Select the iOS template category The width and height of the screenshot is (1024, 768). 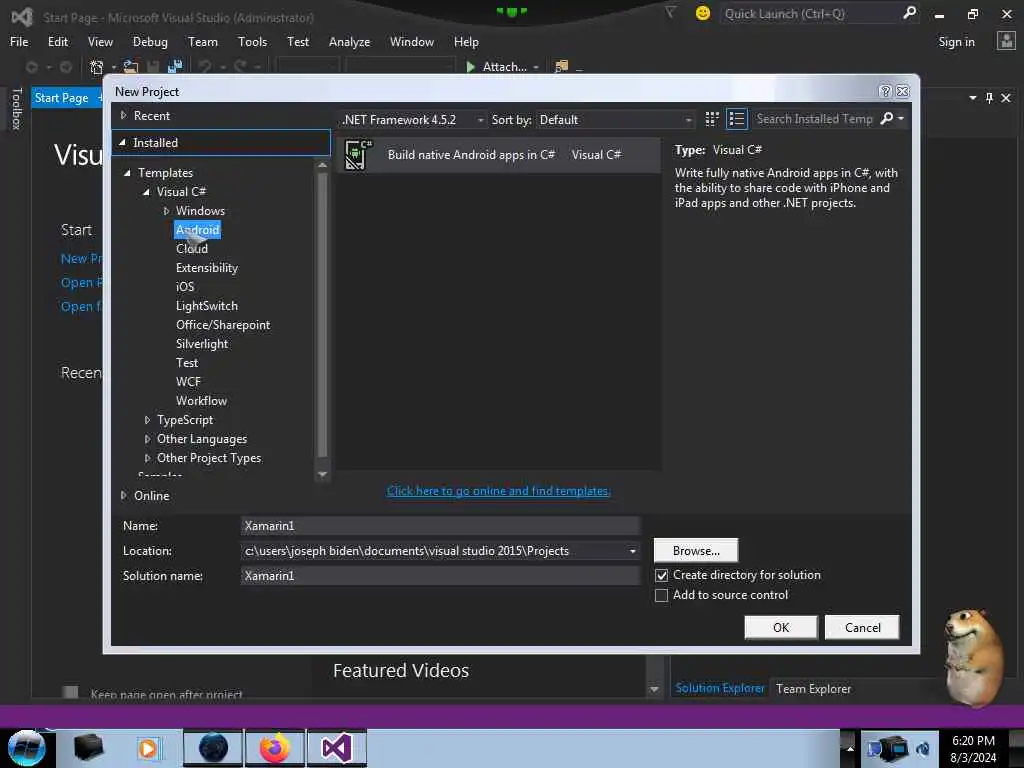tap(185, 287)
